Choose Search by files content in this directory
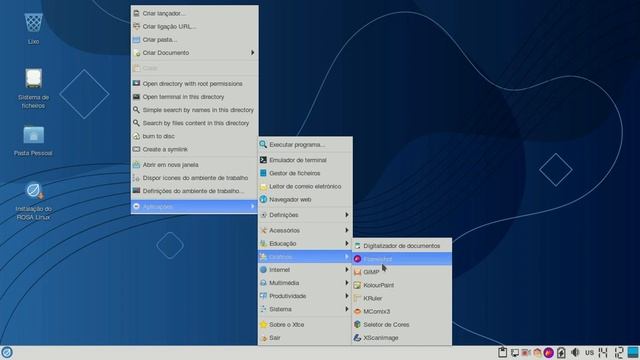The height and width of the screenshot is (360, 640). pyautogui.click(x=195, y=123)
